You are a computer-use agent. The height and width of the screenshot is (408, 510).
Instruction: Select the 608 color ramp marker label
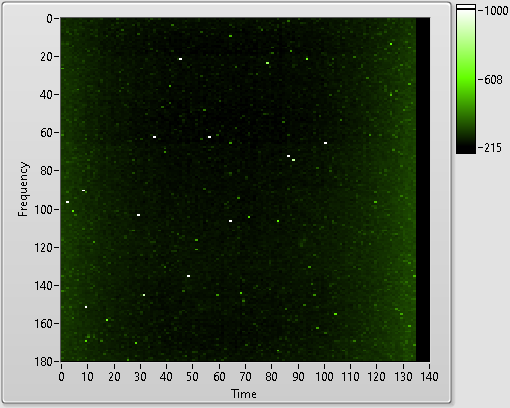(493, 80)
